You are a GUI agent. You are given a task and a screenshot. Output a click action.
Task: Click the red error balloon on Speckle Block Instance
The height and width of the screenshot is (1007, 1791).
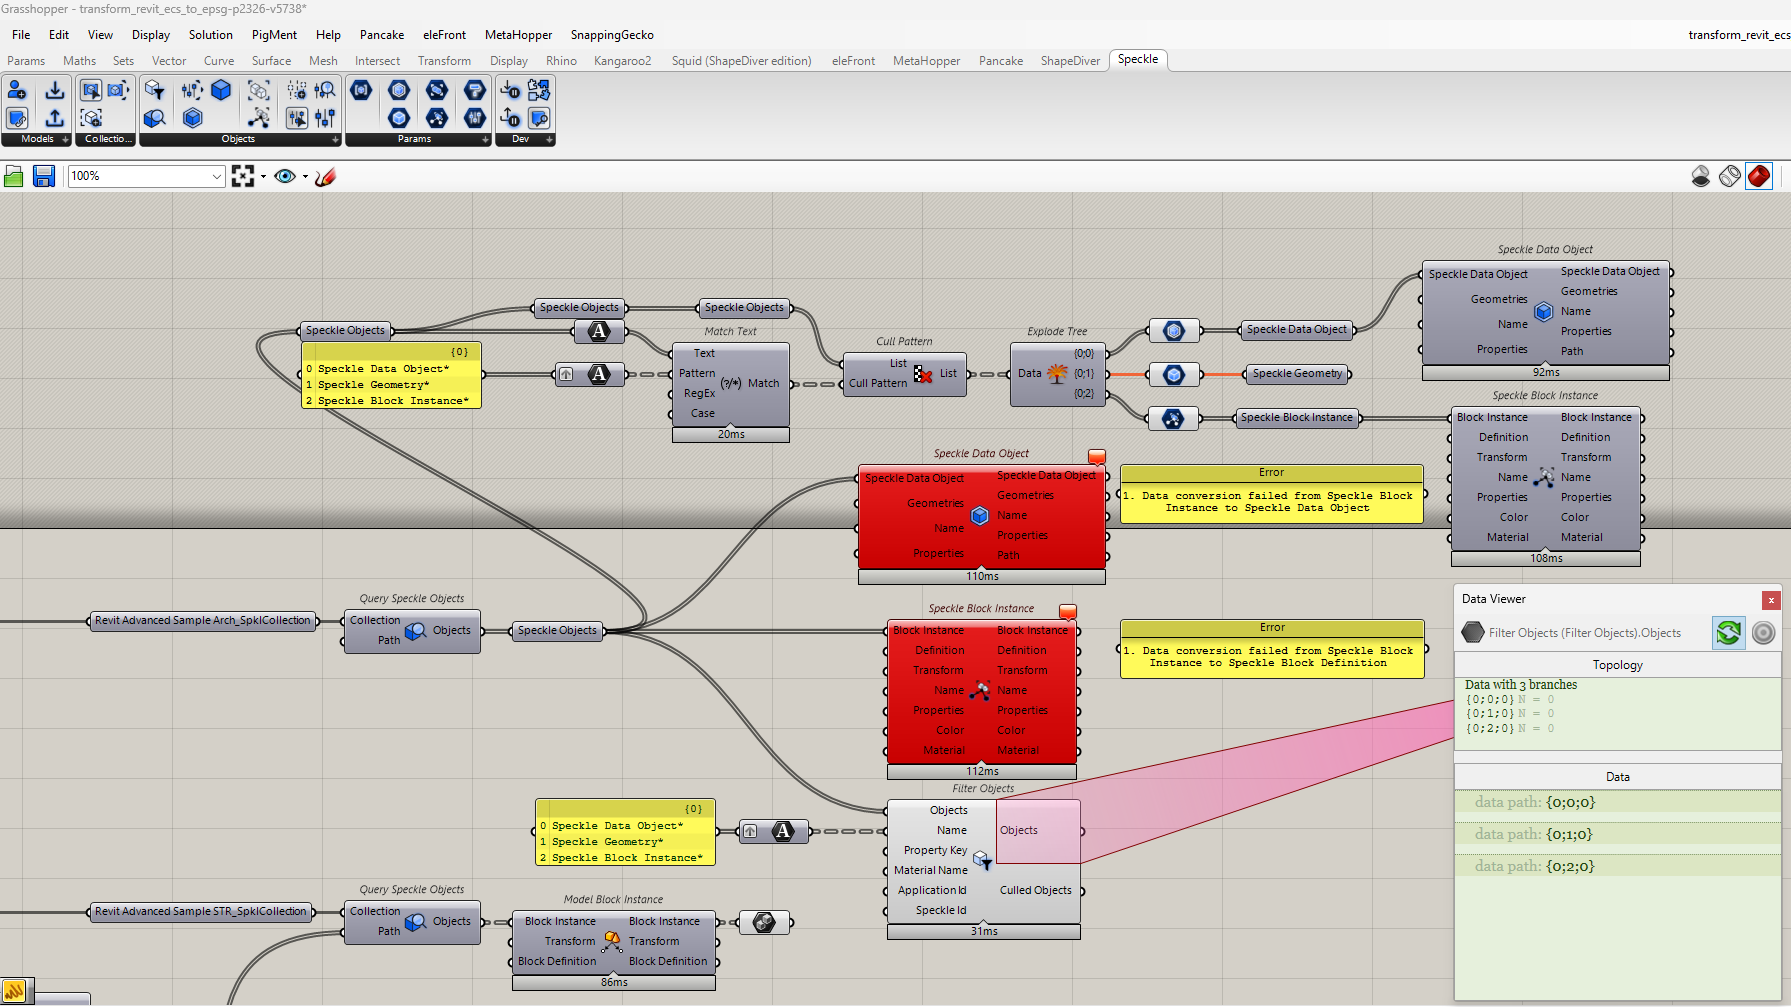(1068, 611)
